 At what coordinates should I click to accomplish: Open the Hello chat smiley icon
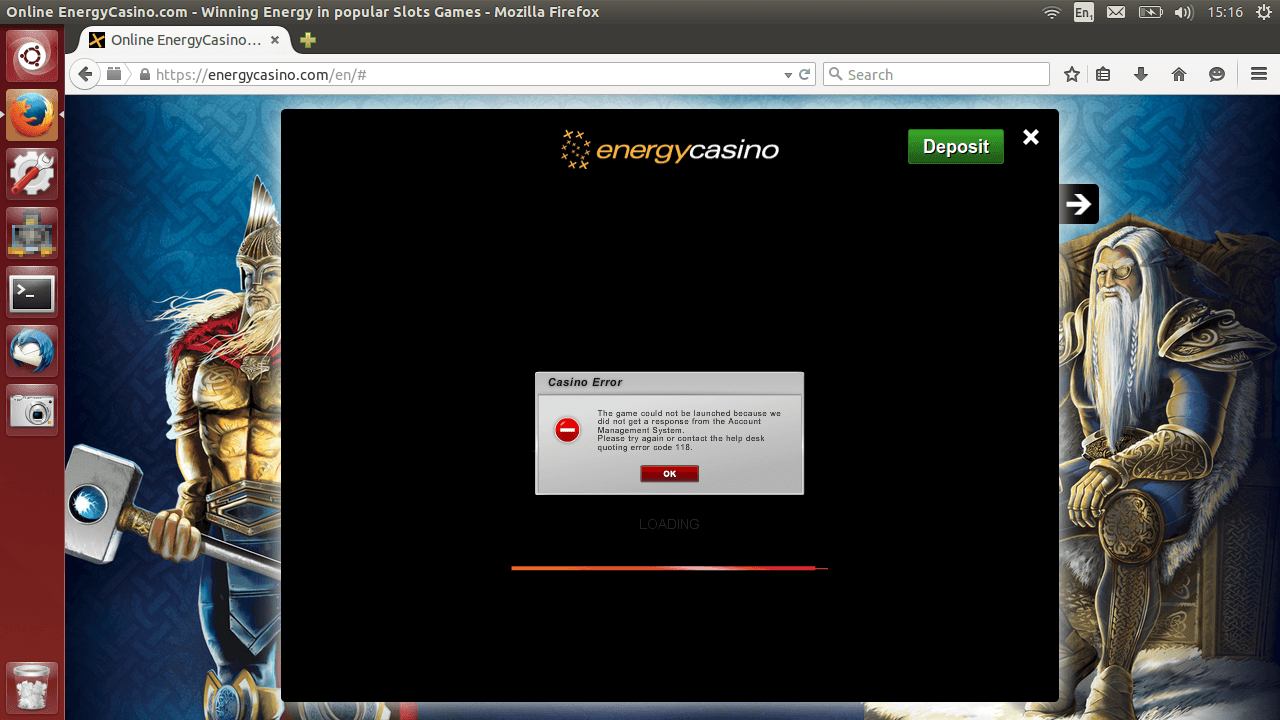[1217, 74]
